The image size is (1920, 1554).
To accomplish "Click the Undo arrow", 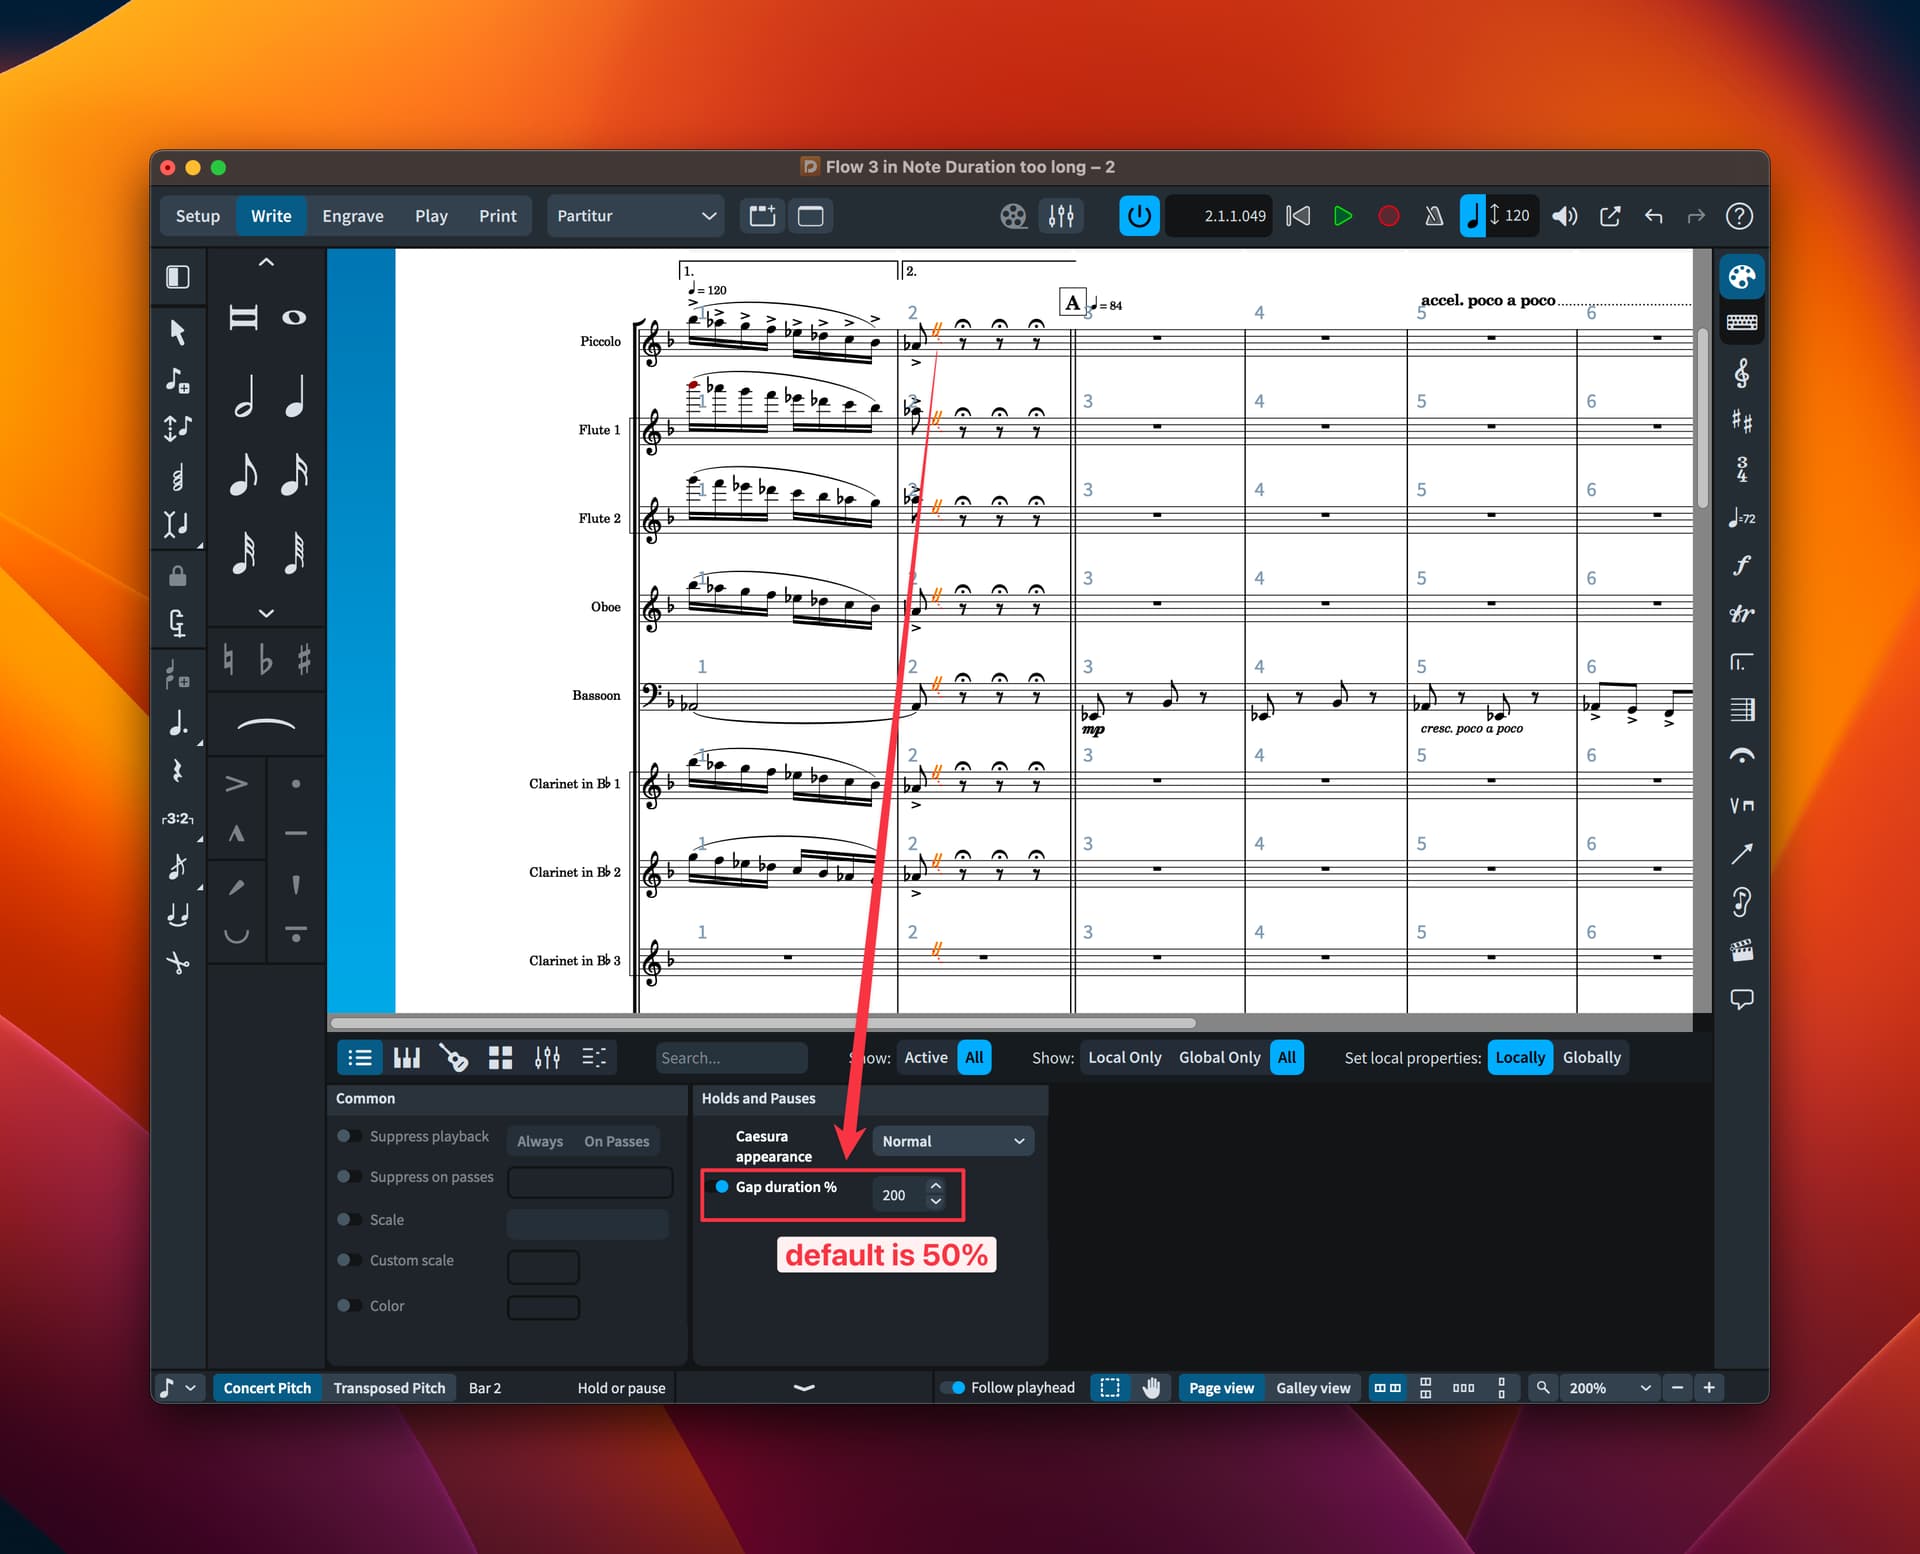I will tap(1654, 216).
